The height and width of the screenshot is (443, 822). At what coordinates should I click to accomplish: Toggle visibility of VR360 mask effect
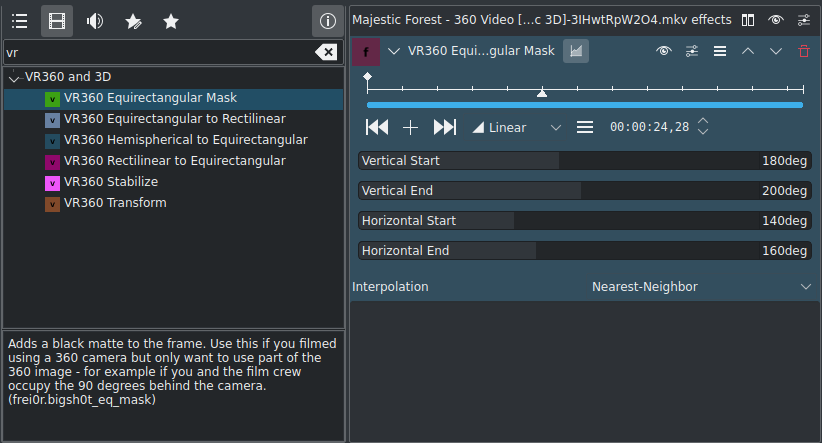click(x=663, y=51)
